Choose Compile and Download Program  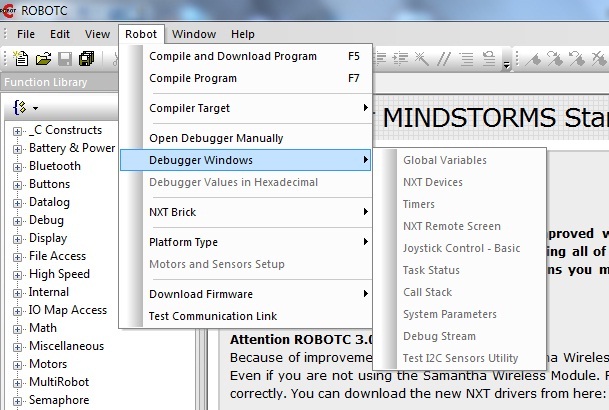point(245,56)
